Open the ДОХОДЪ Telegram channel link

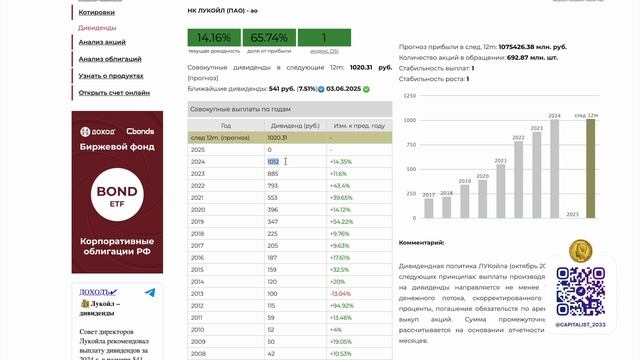(98, 292)
